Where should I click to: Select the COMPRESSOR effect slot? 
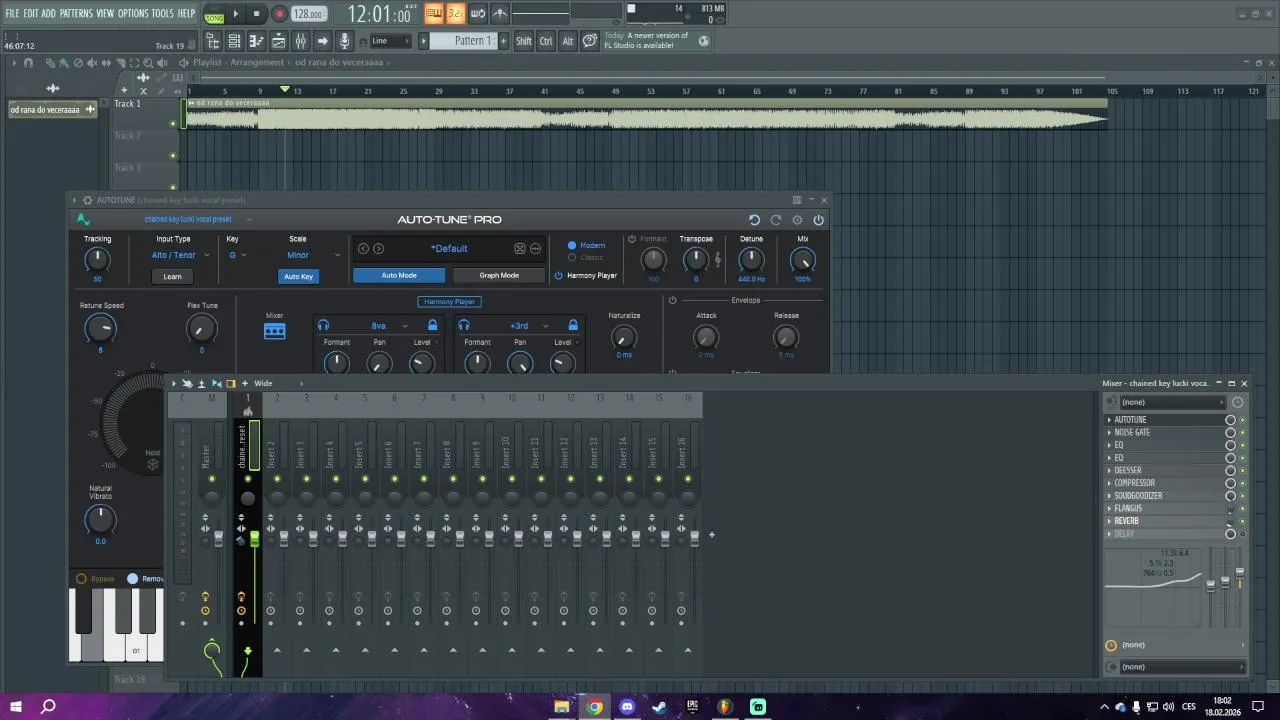1164,483
